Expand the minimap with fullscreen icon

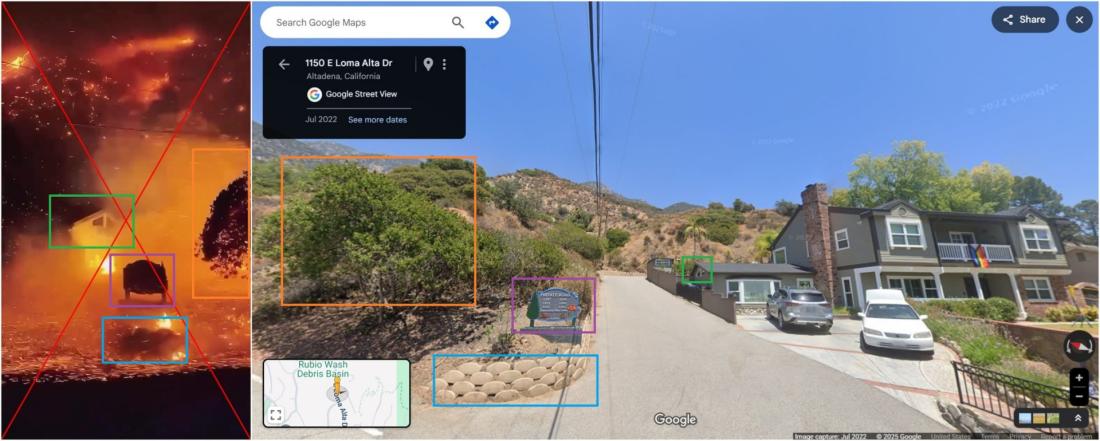coord(276,415)
